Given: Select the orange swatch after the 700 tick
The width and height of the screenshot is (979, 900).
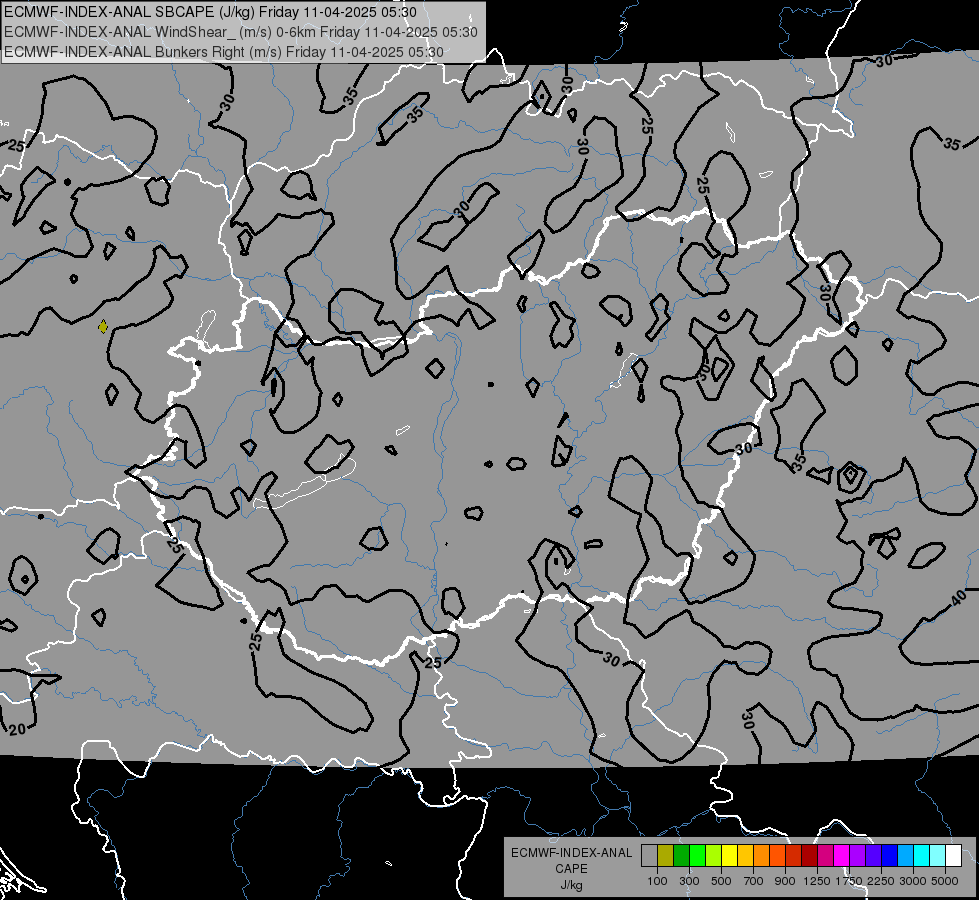Looking at the screenshot, I should point(761,855).
